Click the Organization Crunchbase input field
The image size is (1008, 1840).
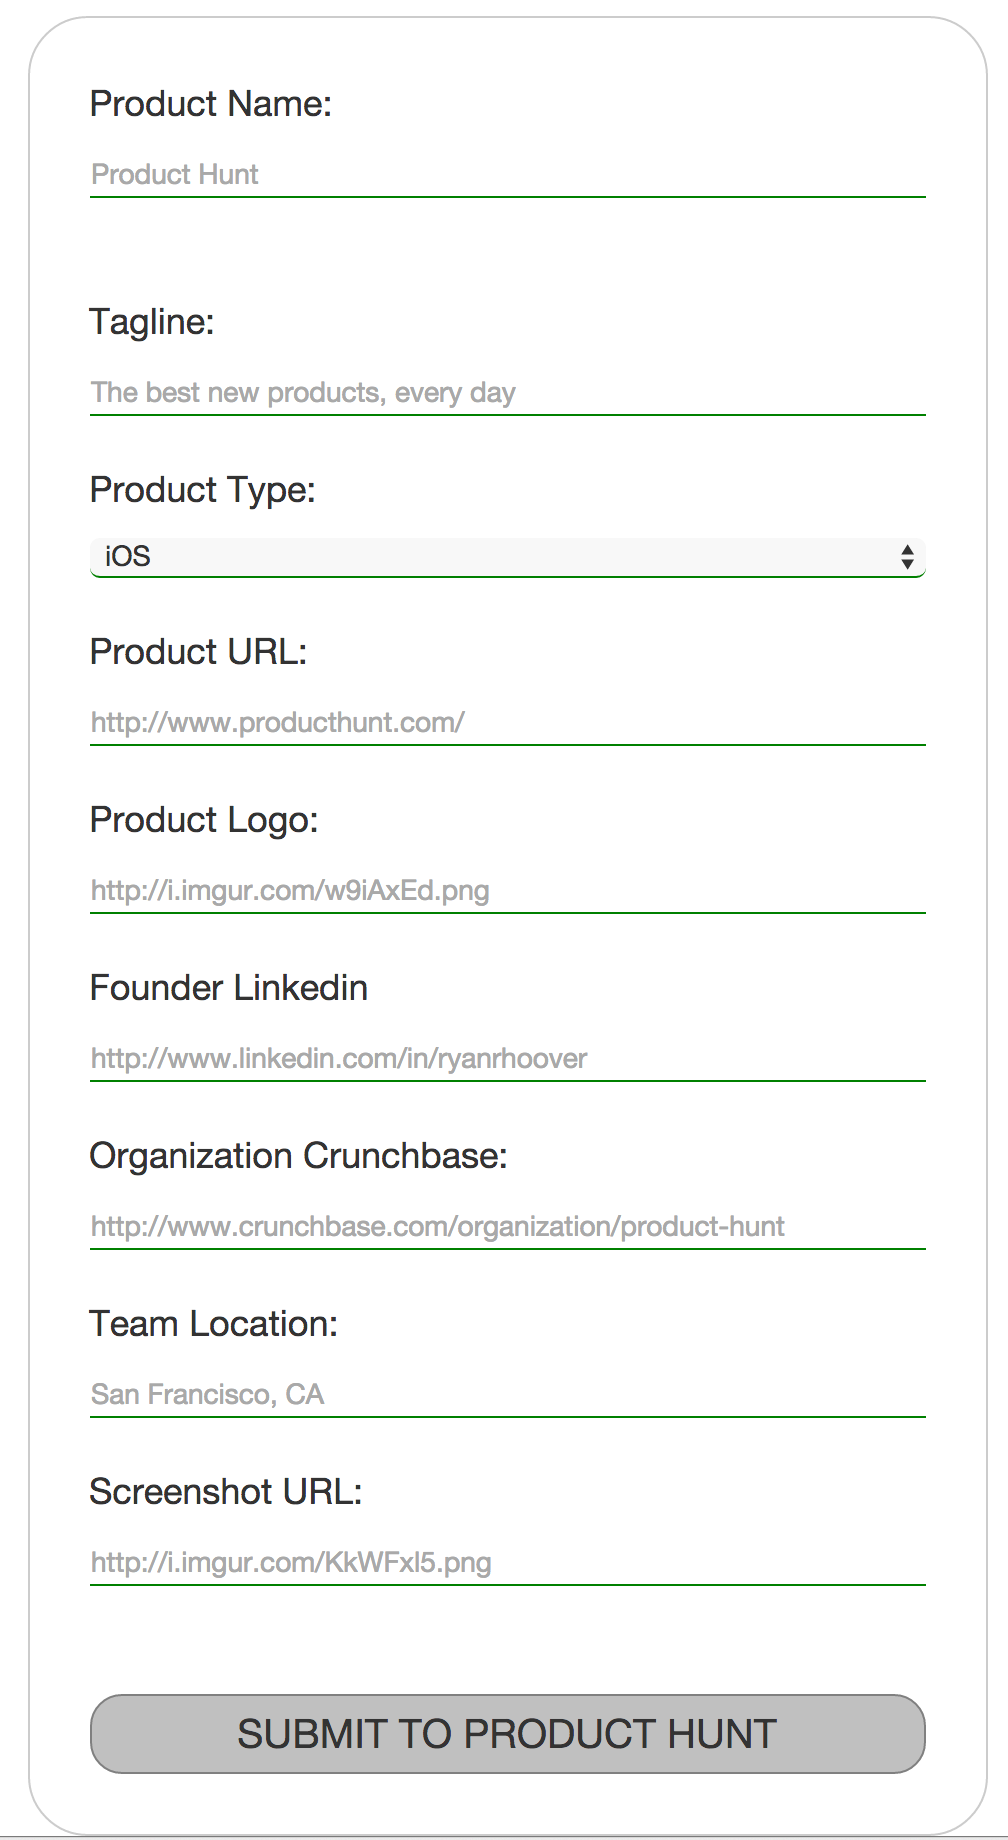point(507,1227)
